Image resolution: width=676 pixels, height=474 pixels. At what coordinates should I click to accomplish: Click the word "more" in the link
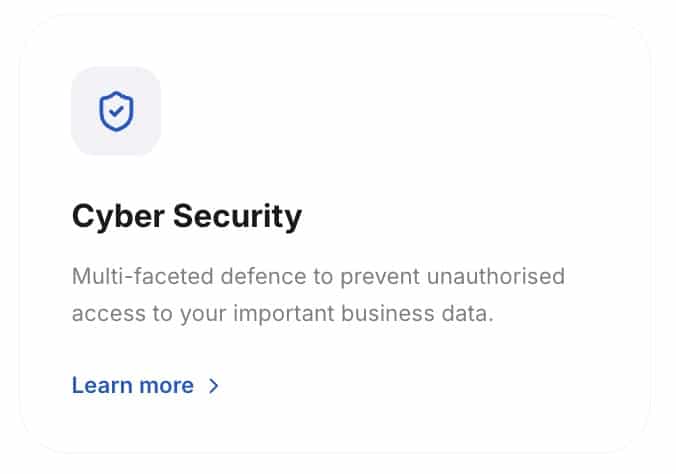167,386
